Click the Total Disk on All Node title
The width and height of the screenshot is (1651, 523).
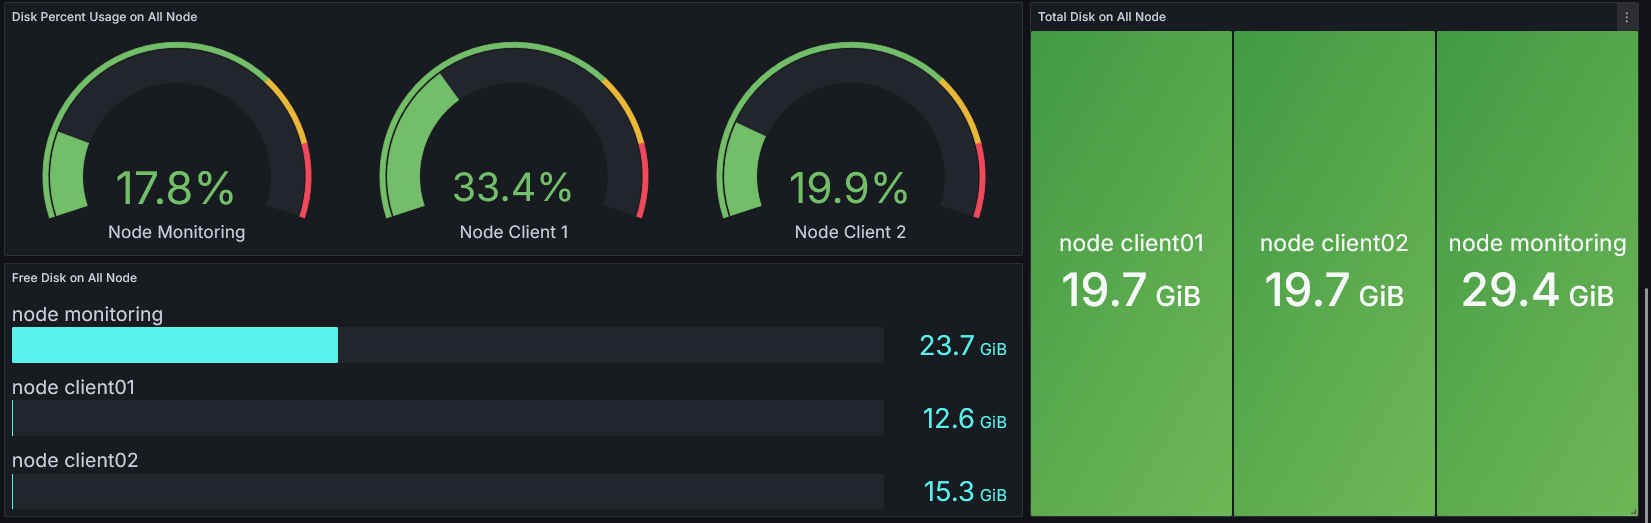[1101, 17]
